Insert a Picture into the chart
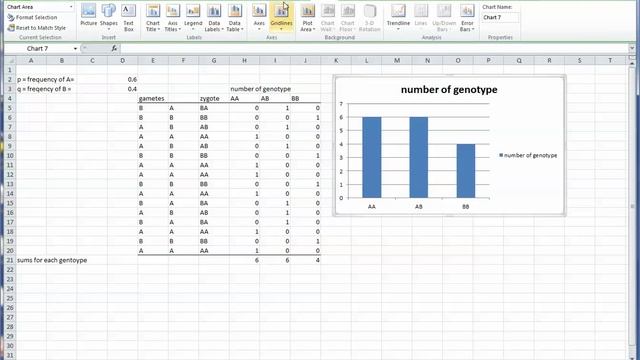 (89, 16)
